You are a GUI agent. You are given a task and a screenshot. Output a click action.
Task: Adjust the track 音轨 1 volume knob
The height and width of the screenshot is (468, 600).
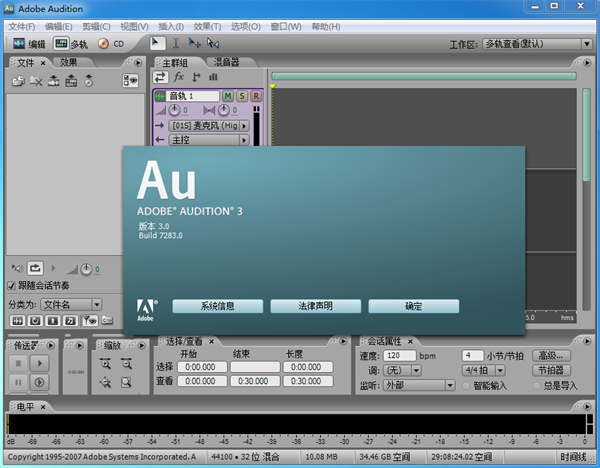[x=174, y=111]
